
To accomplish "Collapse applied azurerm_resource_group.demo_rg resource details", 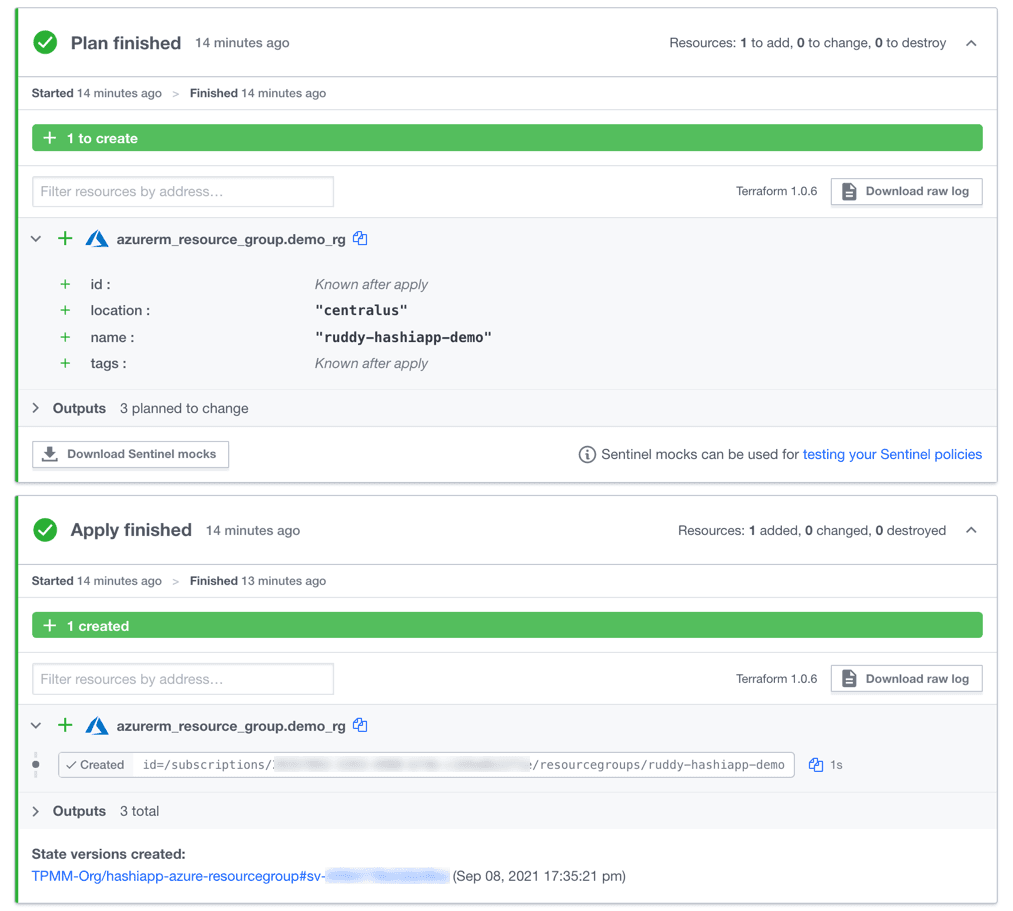I will (36, 726).
